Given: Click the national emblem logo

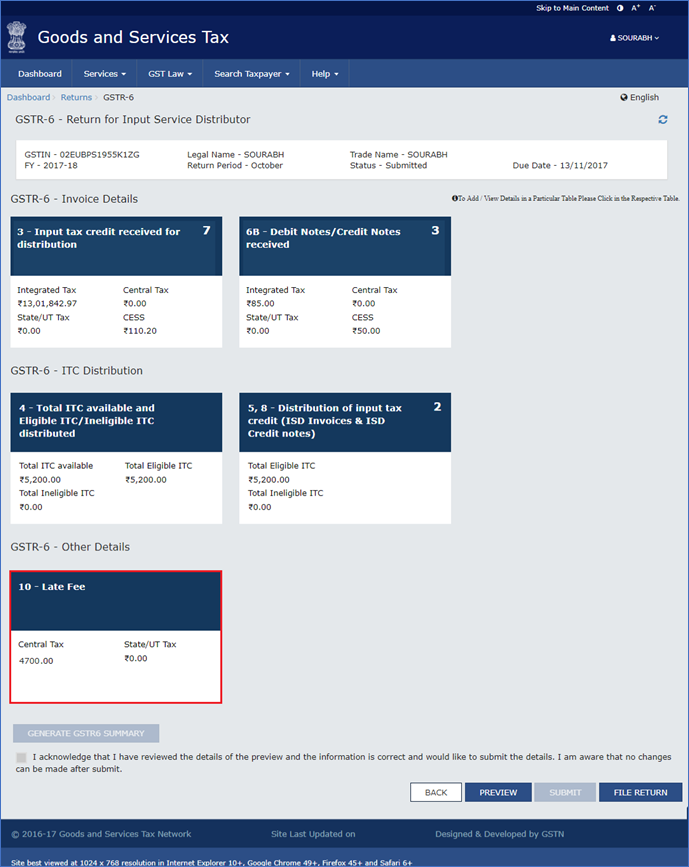Looking at the screenshot, I should click(x=17, y=38).
